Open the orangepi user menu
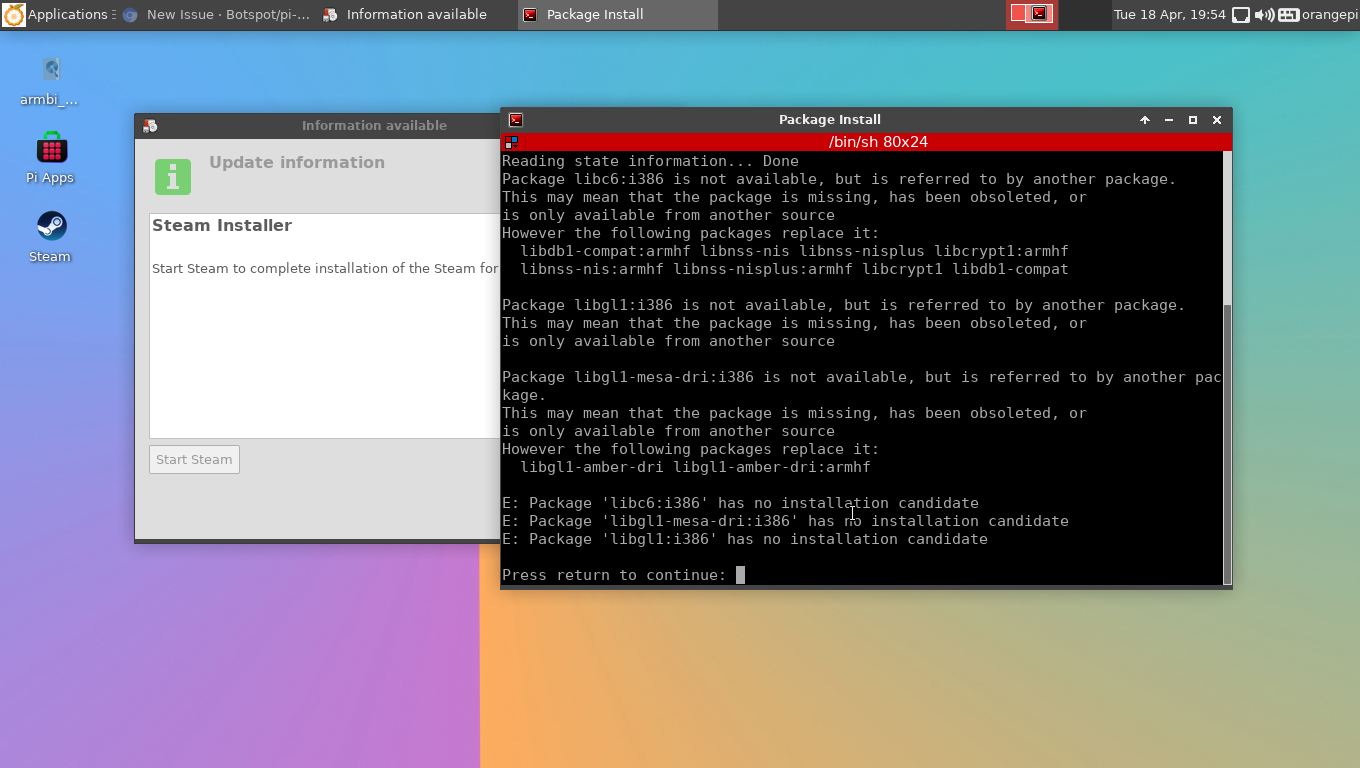Image resolution: width=1360 pixels, height=768 pixels. 1330,14
